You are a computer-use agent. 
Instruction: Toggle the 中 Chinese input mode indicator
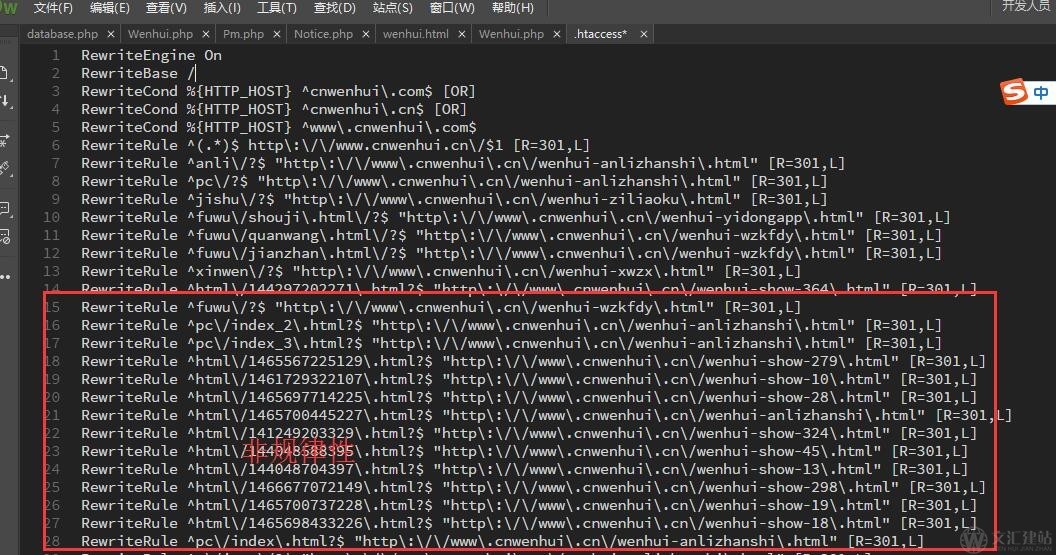[x=1041, y=93]
